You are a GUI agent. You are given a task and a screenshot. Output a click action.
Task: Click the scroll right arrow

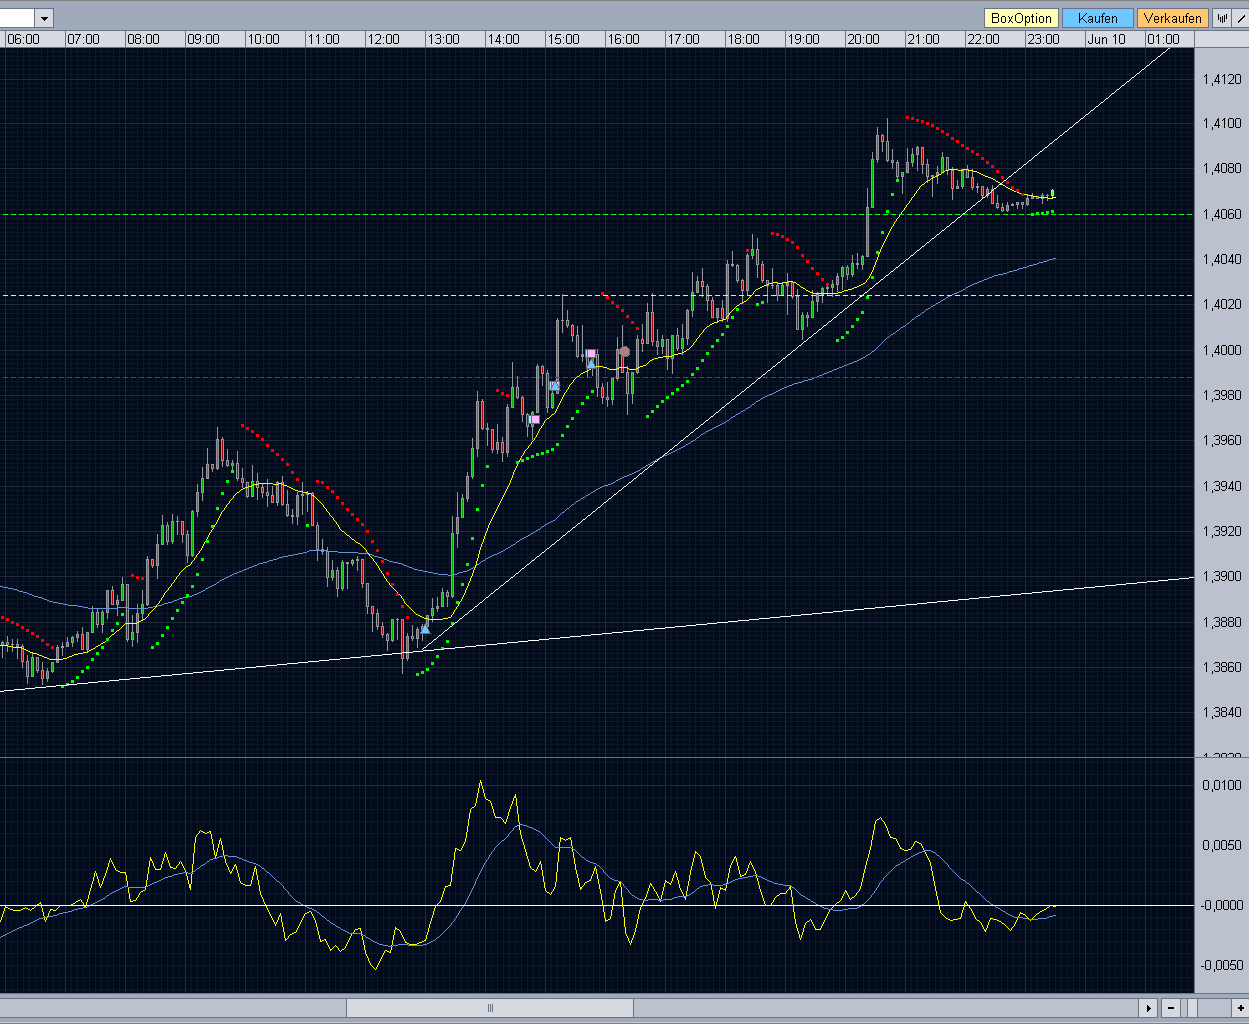tap(1149, 1008)
